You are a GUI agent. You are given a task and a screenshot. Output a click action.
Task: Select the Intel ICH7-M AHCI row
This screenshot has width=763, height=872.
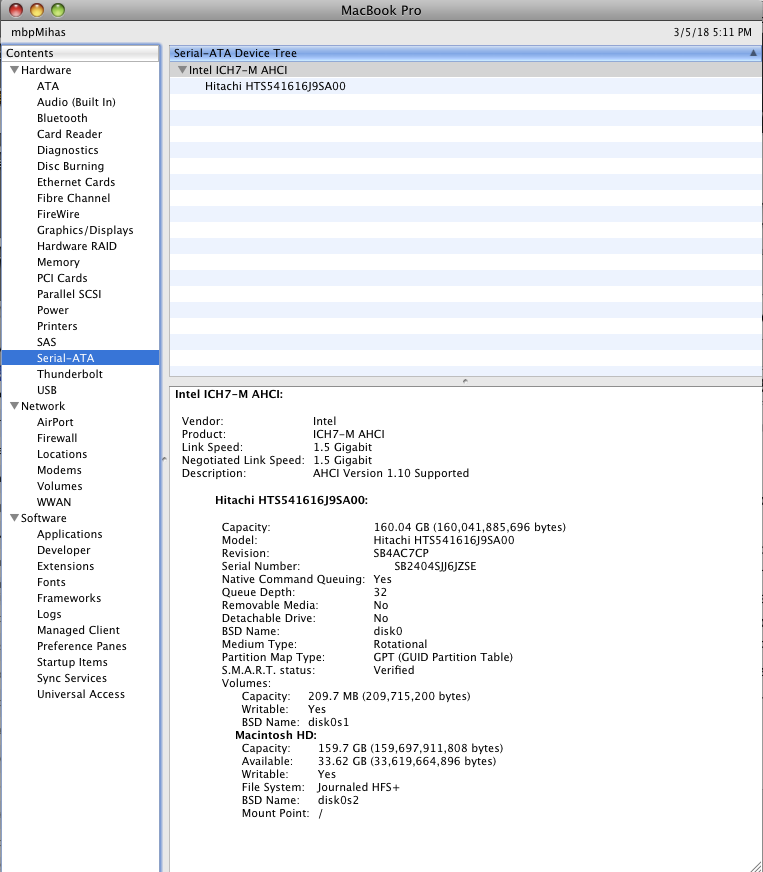tap(465, 70)
